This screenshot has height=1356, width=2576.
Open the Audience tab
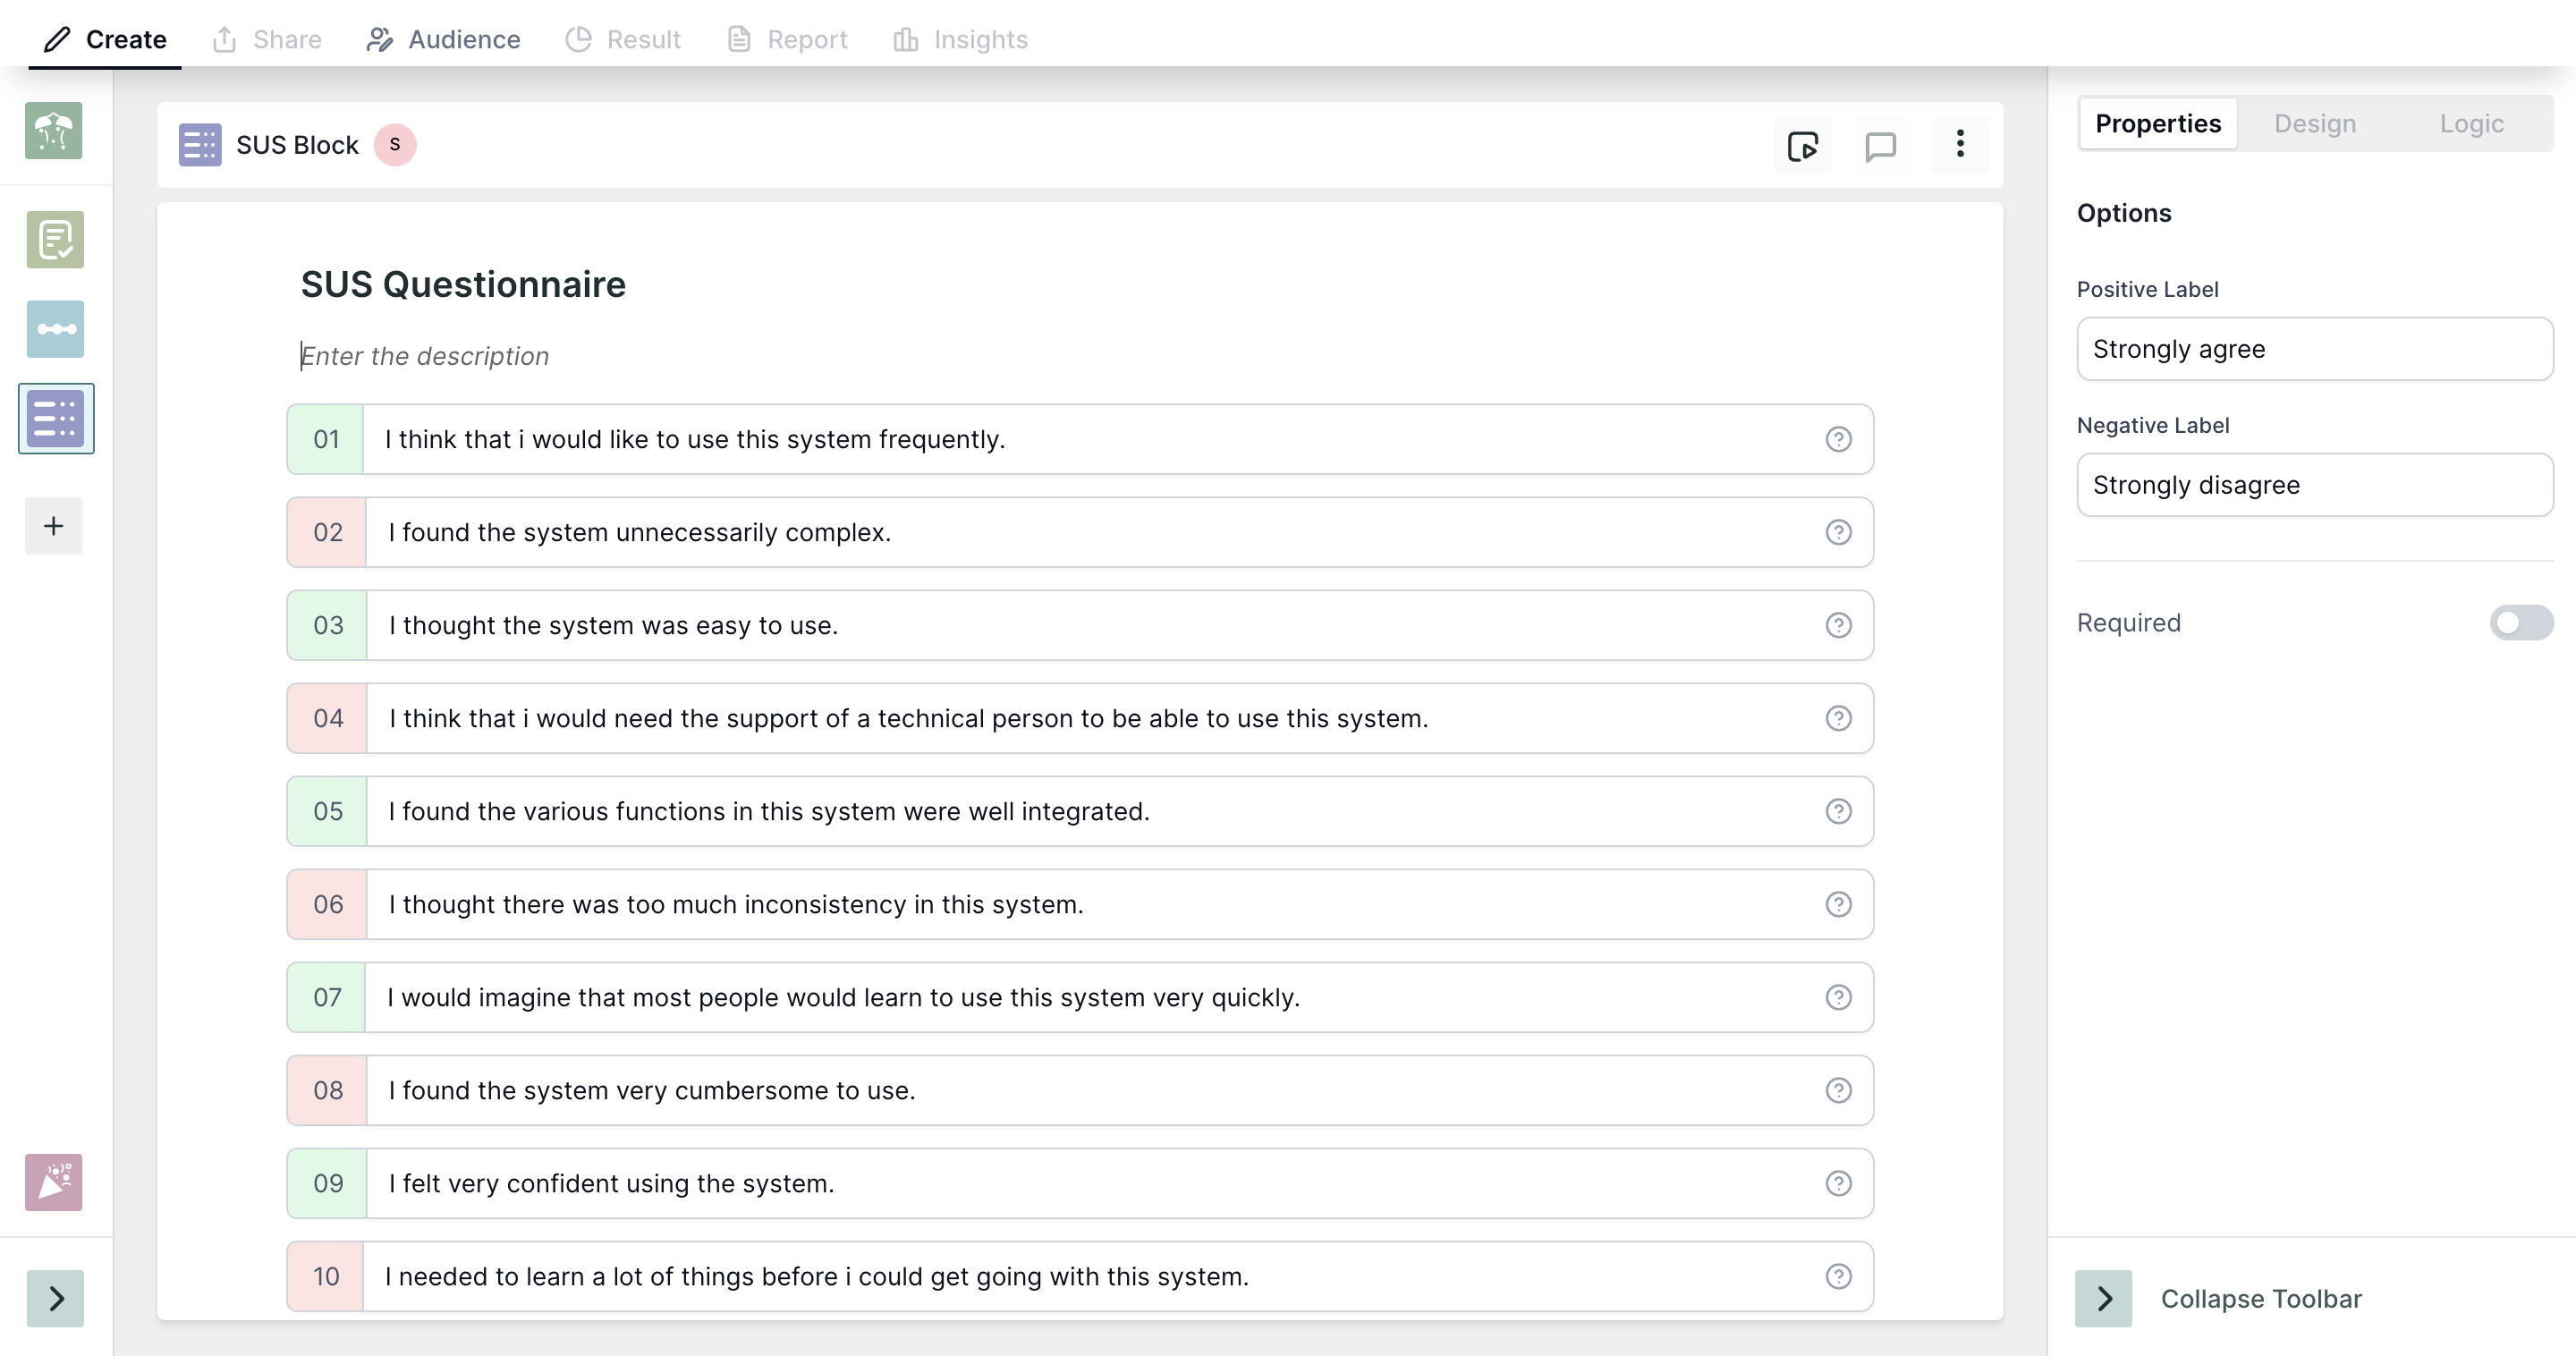(443, 39)
